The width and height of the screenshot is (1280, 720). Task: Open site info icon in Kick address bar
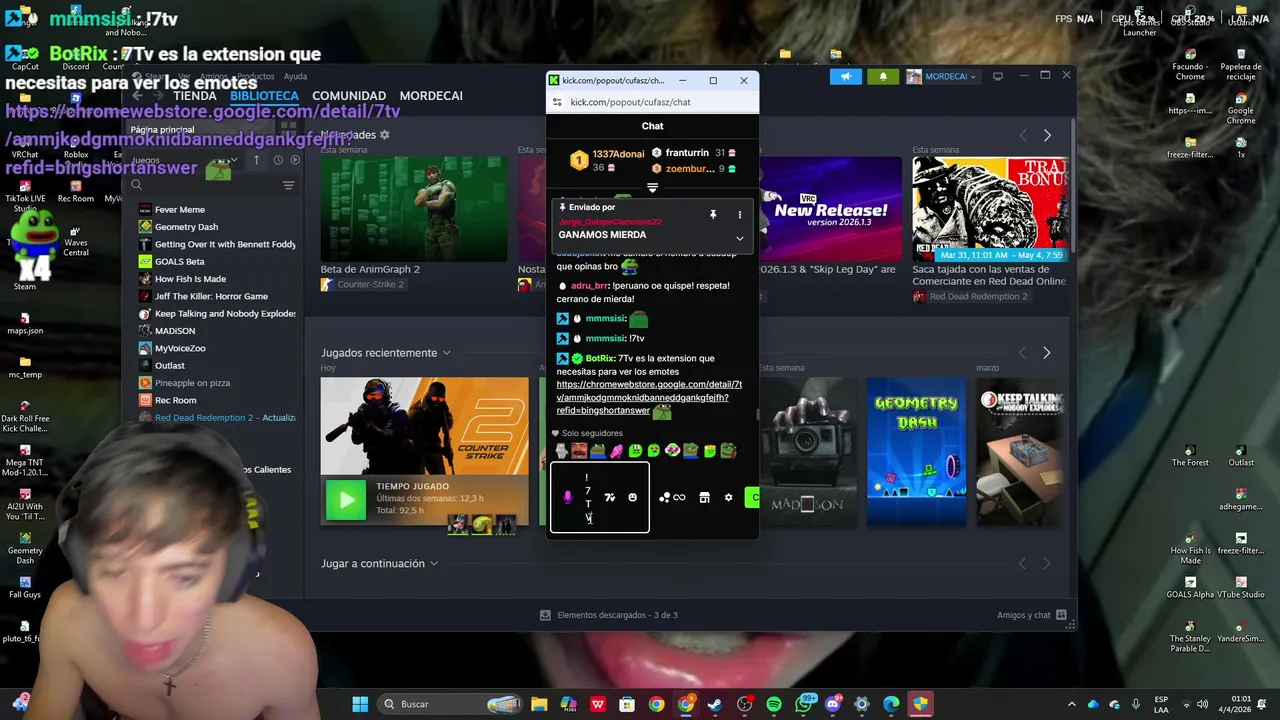(558, 102)
